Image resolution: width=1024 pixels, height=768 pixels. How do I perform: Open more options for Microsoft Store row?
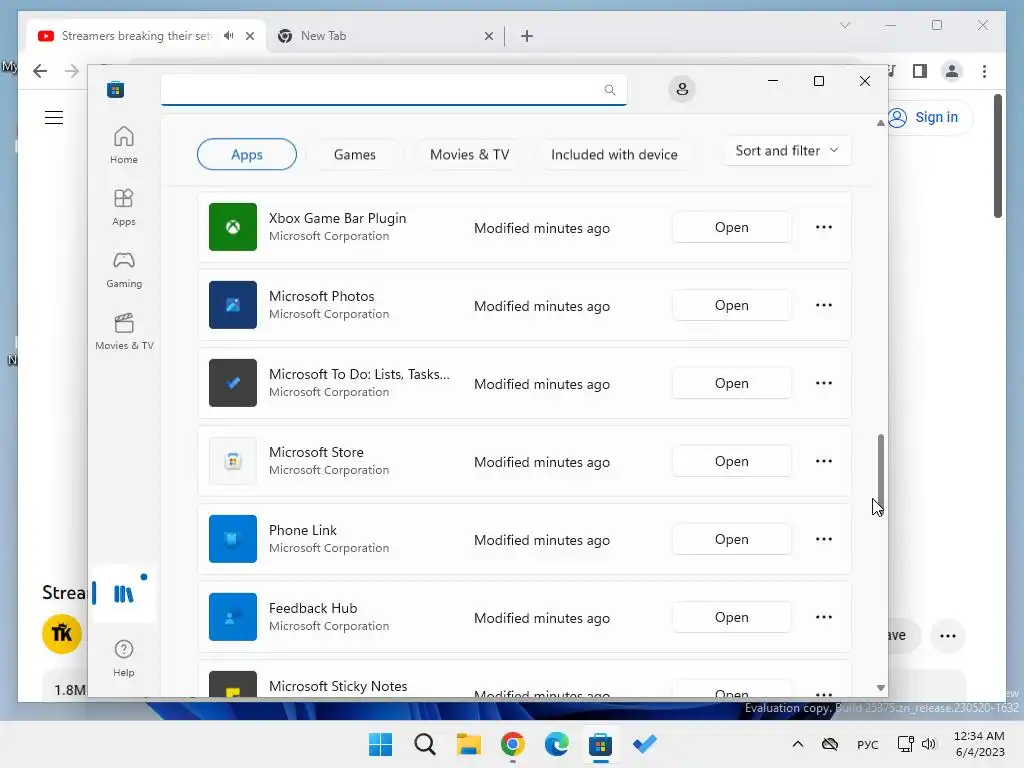(824, 461)
